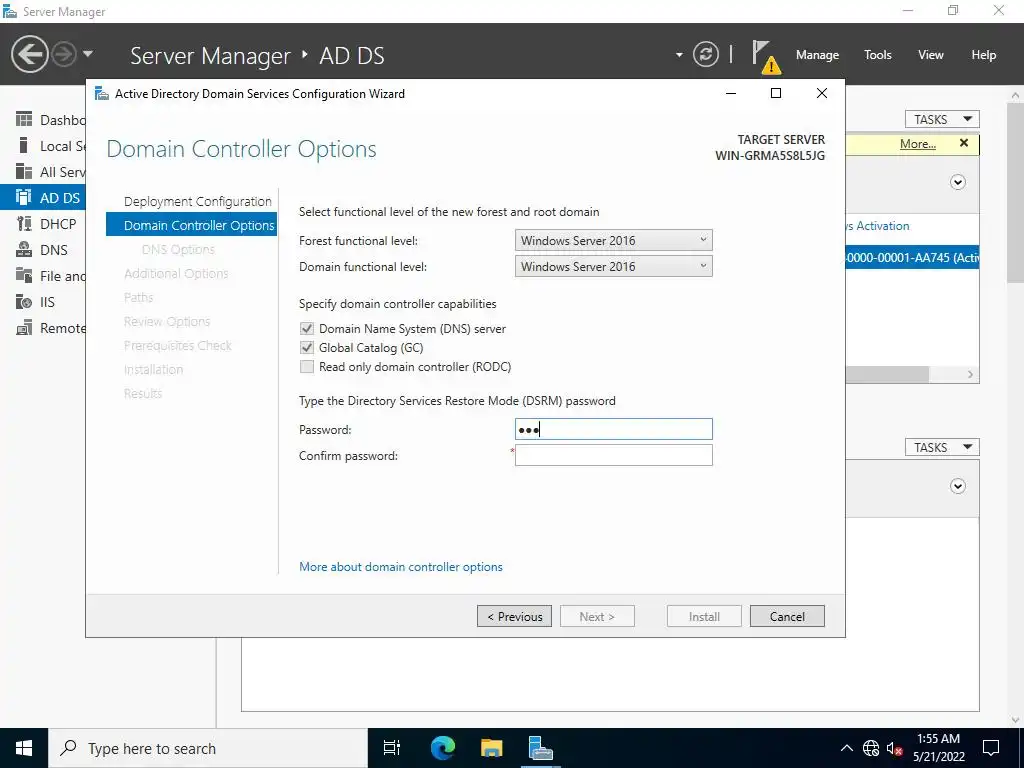Open navigation history dropdown arrow
Viewport: 1024px width, 768px height.
click(x=88, y=54)
